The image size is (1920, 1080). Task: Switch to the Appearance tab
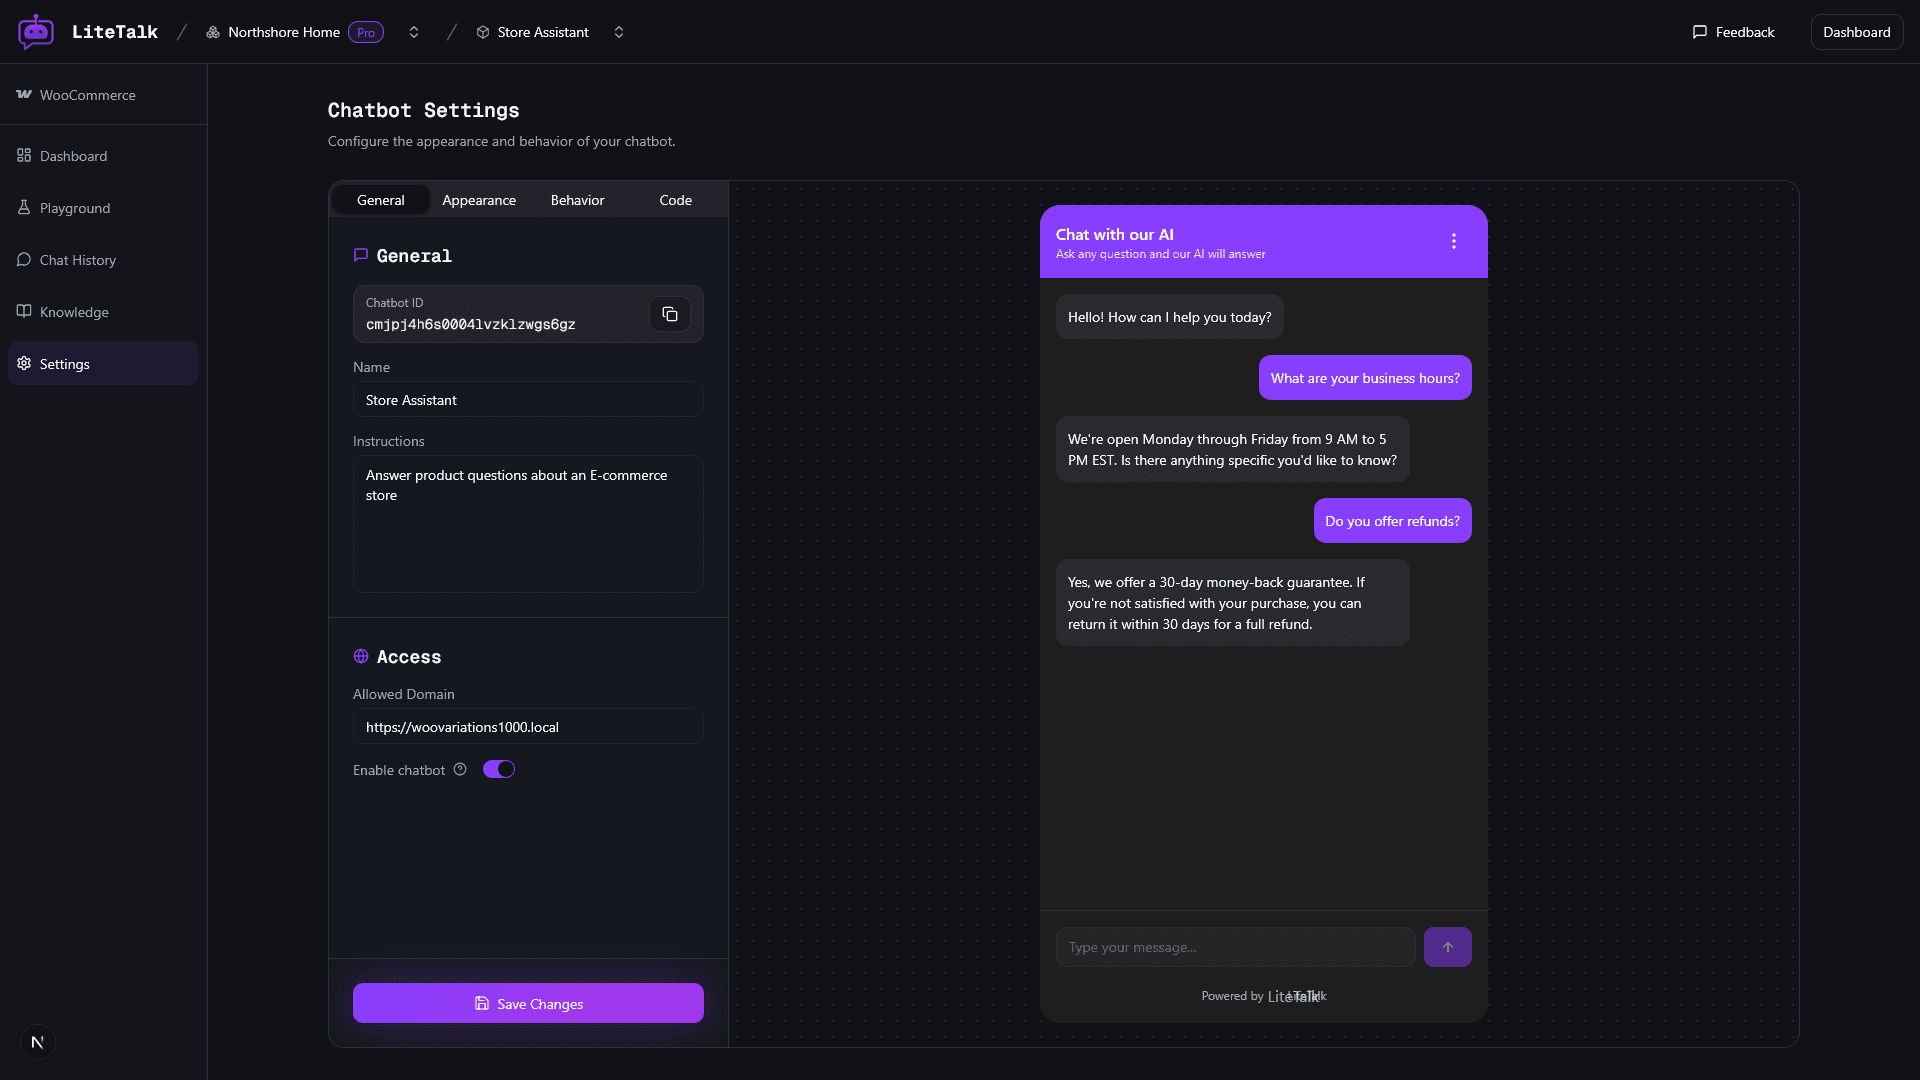(478, 200)
